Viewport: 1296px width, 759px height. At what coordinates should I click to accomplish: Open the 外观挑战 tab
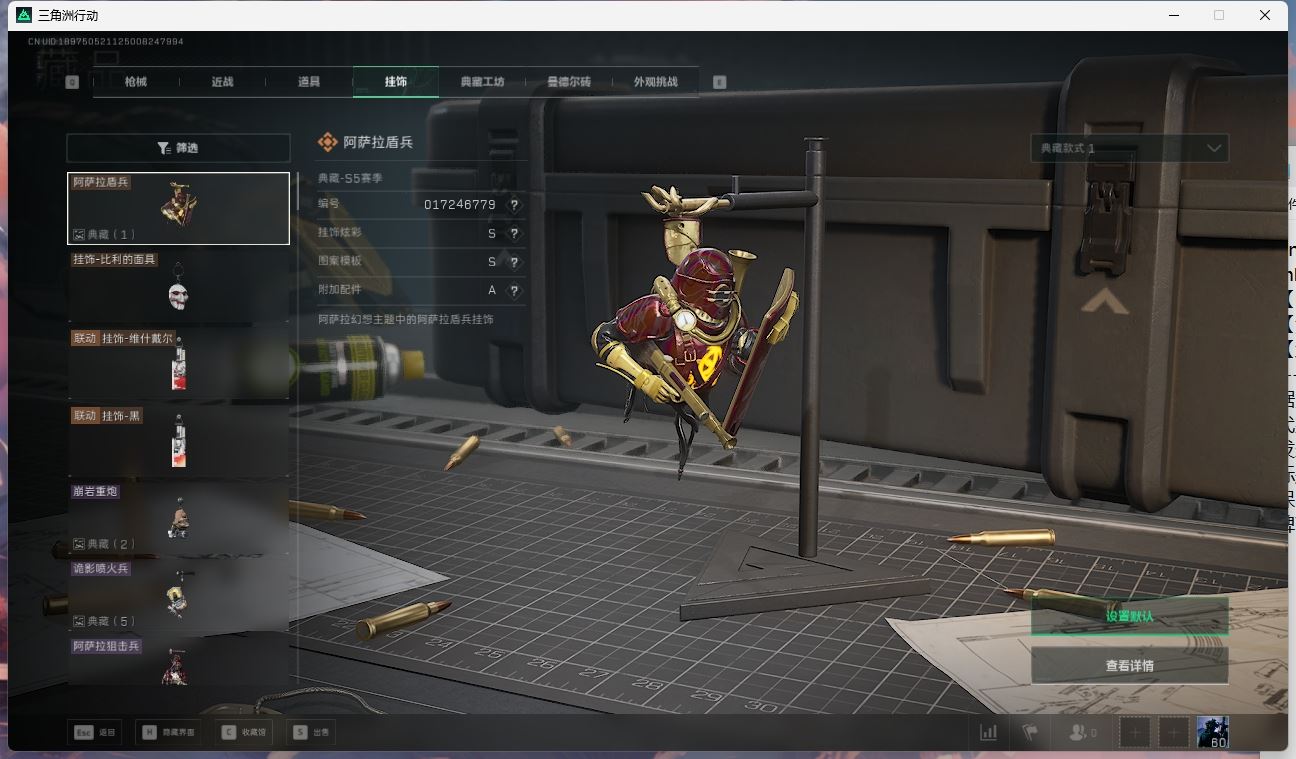655,82
